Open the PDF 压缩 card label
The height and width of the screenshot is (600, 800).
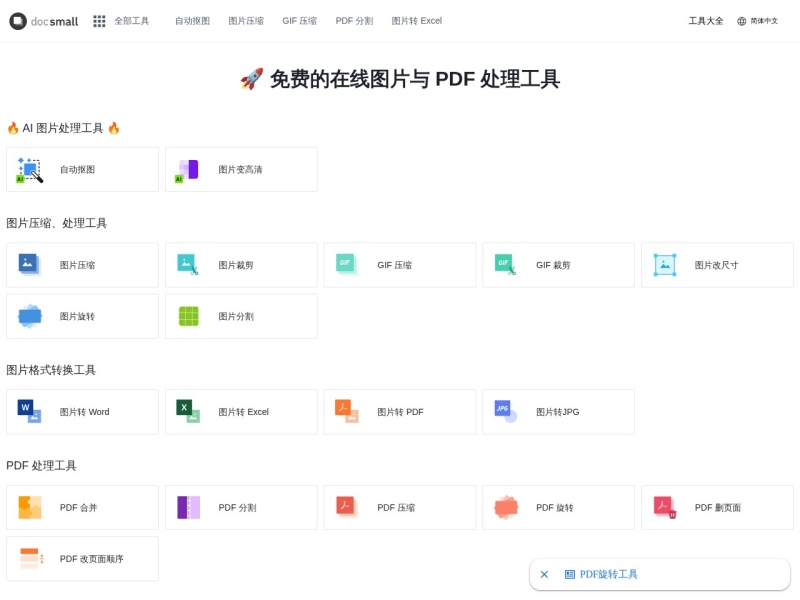(x=396, y=508)
